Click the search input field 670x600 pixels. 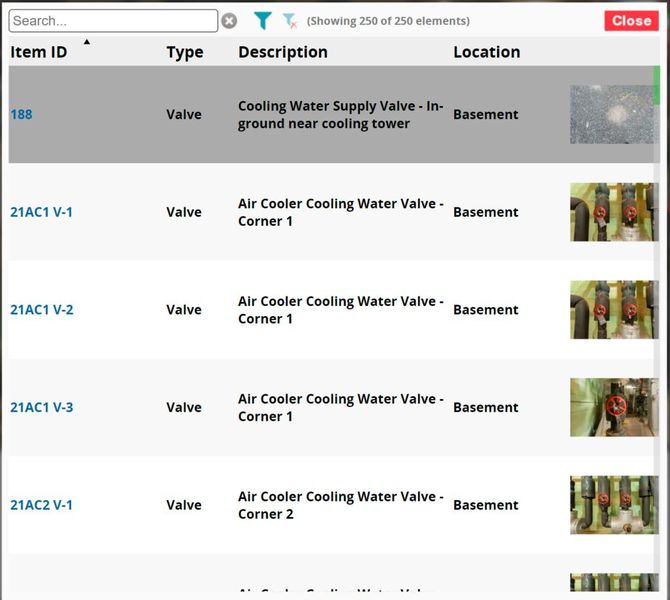click(x=113, y=21)
